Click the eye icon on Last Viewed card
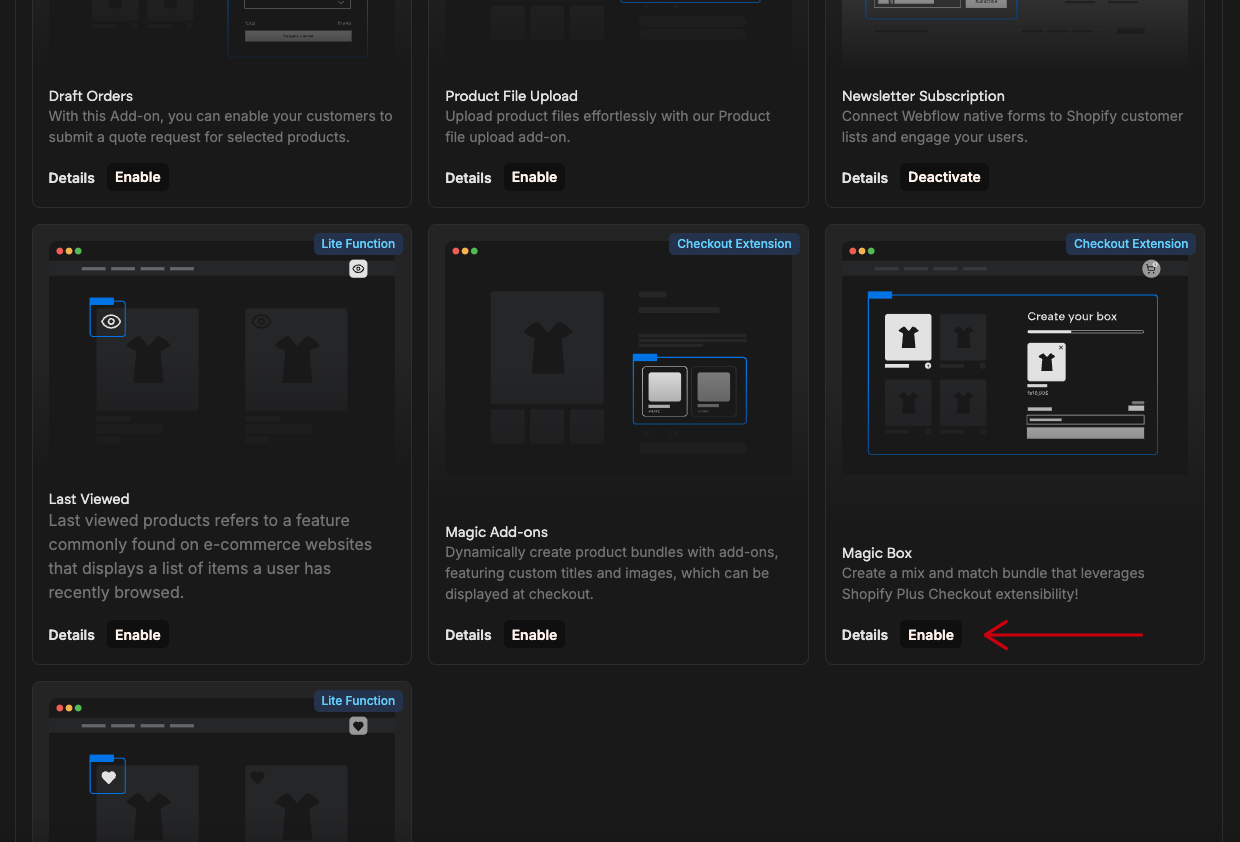The image size is (1240, 842). 358,269
